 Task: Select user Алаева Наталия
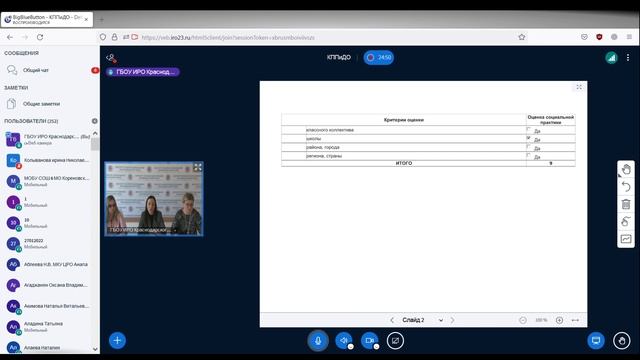point(47,347)
